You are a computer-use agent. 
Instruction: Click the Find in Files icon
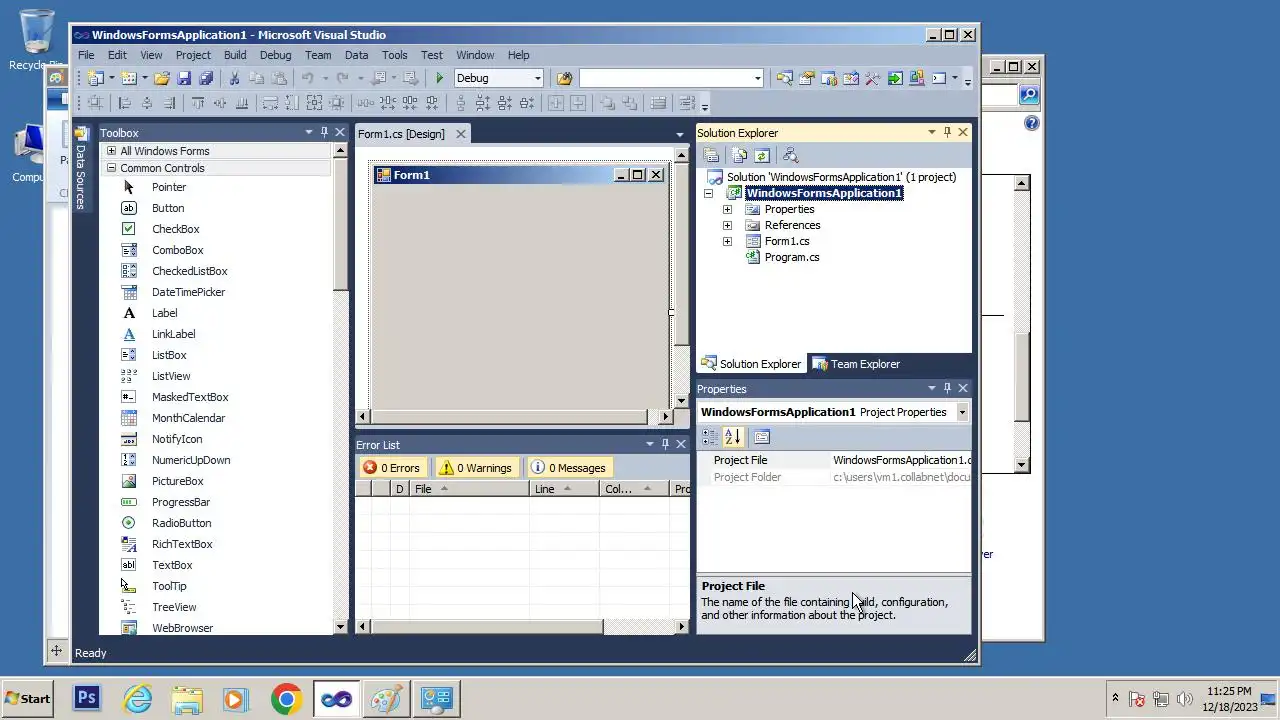[x=564, y=78]
